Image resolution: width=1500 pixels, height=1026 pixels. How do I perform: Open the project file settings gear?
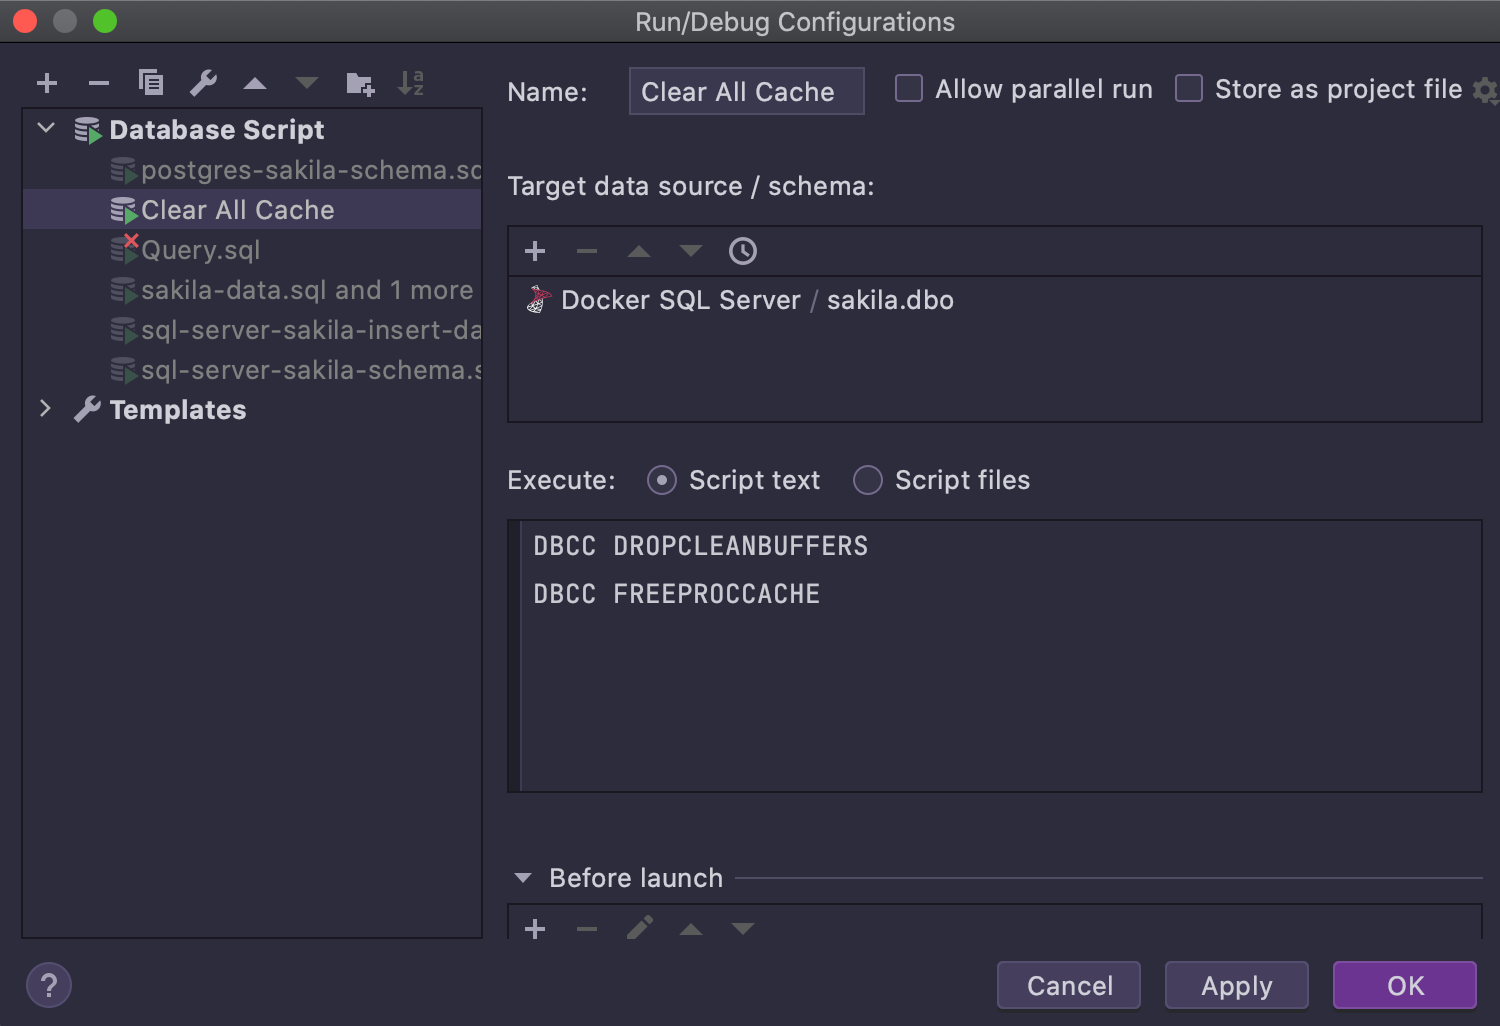pyautogui.click(x=1486, y=91)
